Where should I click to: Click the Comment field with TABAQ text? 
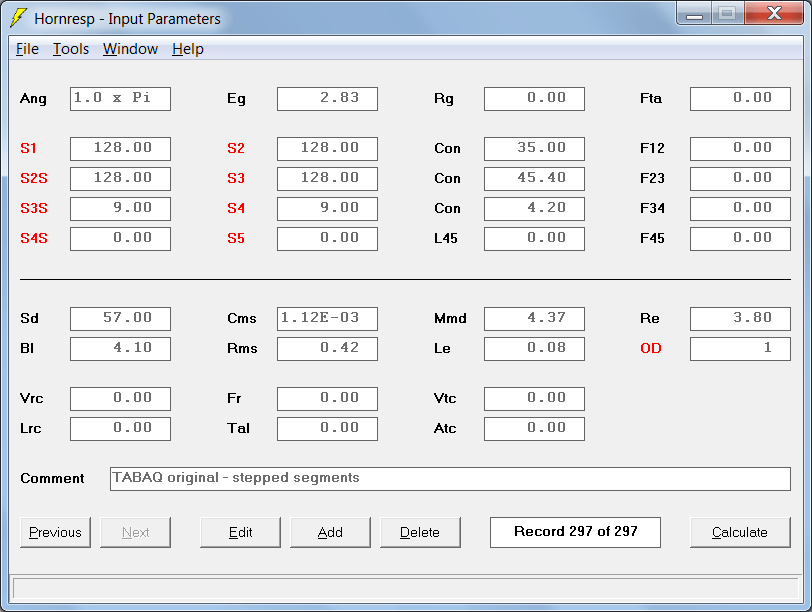tap(450, 479)
